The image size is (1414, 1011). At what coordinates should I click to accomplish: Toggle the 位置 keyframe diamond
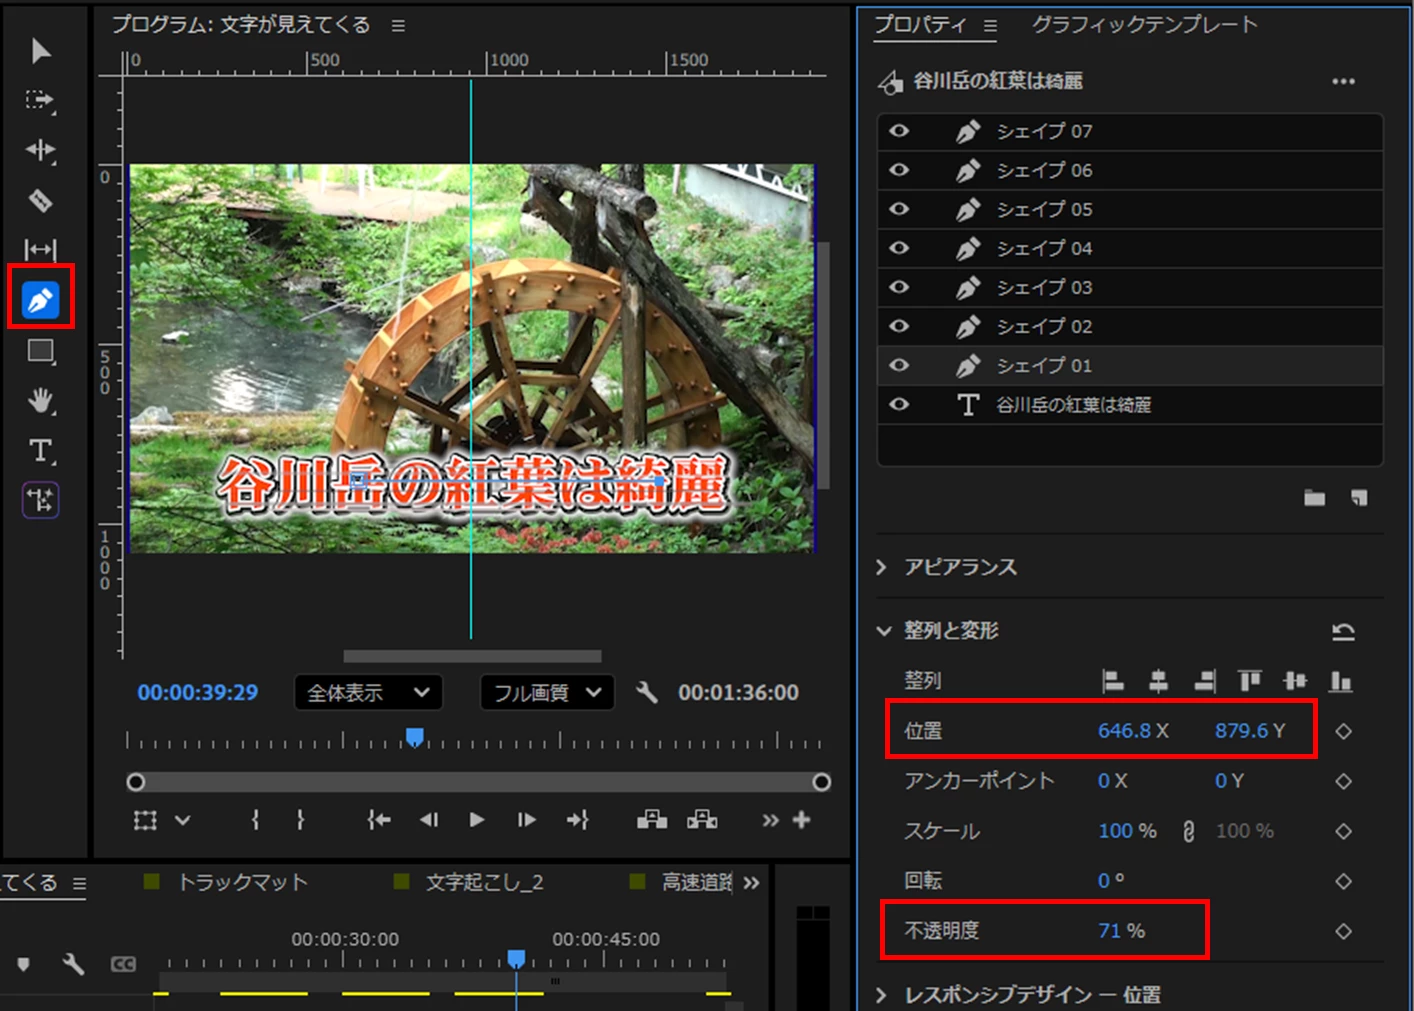coord(1343,731)
